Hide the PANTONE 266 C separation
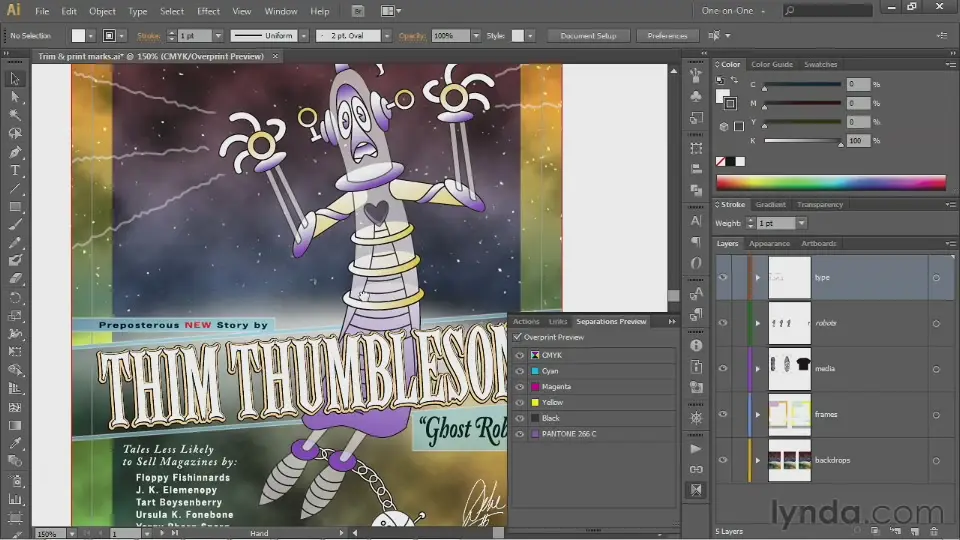The width and height of the screenshot is (960, 540). [519, 434]
